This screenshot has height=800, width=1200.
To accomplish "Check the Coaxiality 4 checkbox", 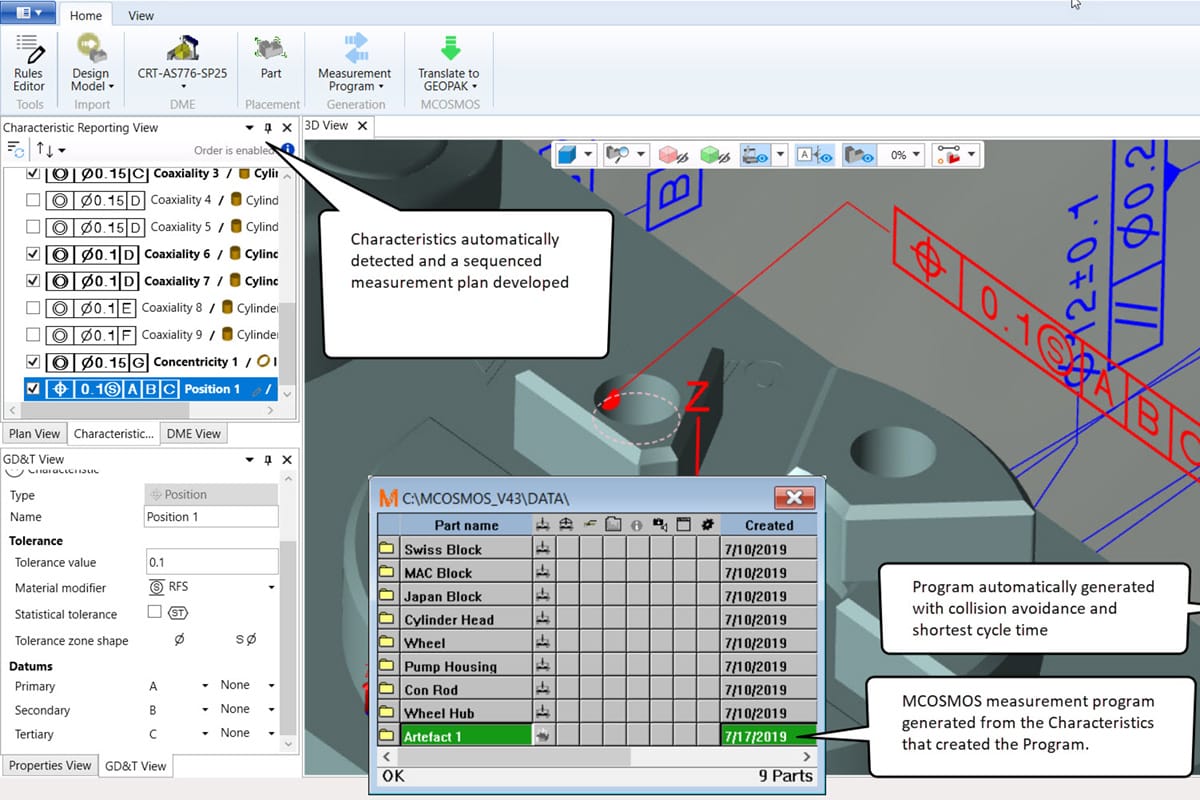I will (x=33, y=200).
